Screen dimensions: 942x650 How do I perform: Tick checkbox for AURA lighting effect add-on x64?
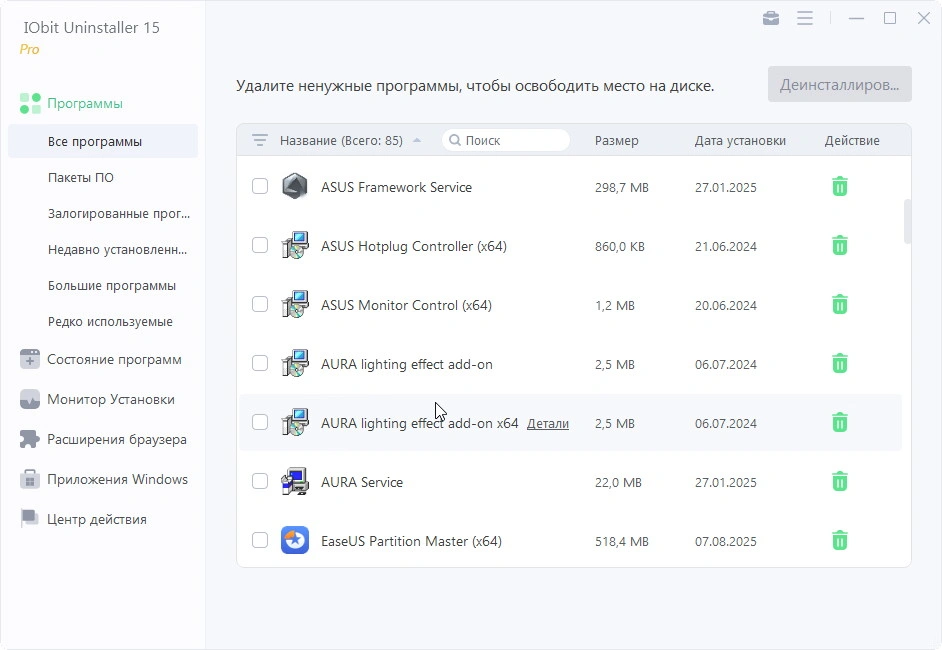pyautogui.click(x=260, y=422)
